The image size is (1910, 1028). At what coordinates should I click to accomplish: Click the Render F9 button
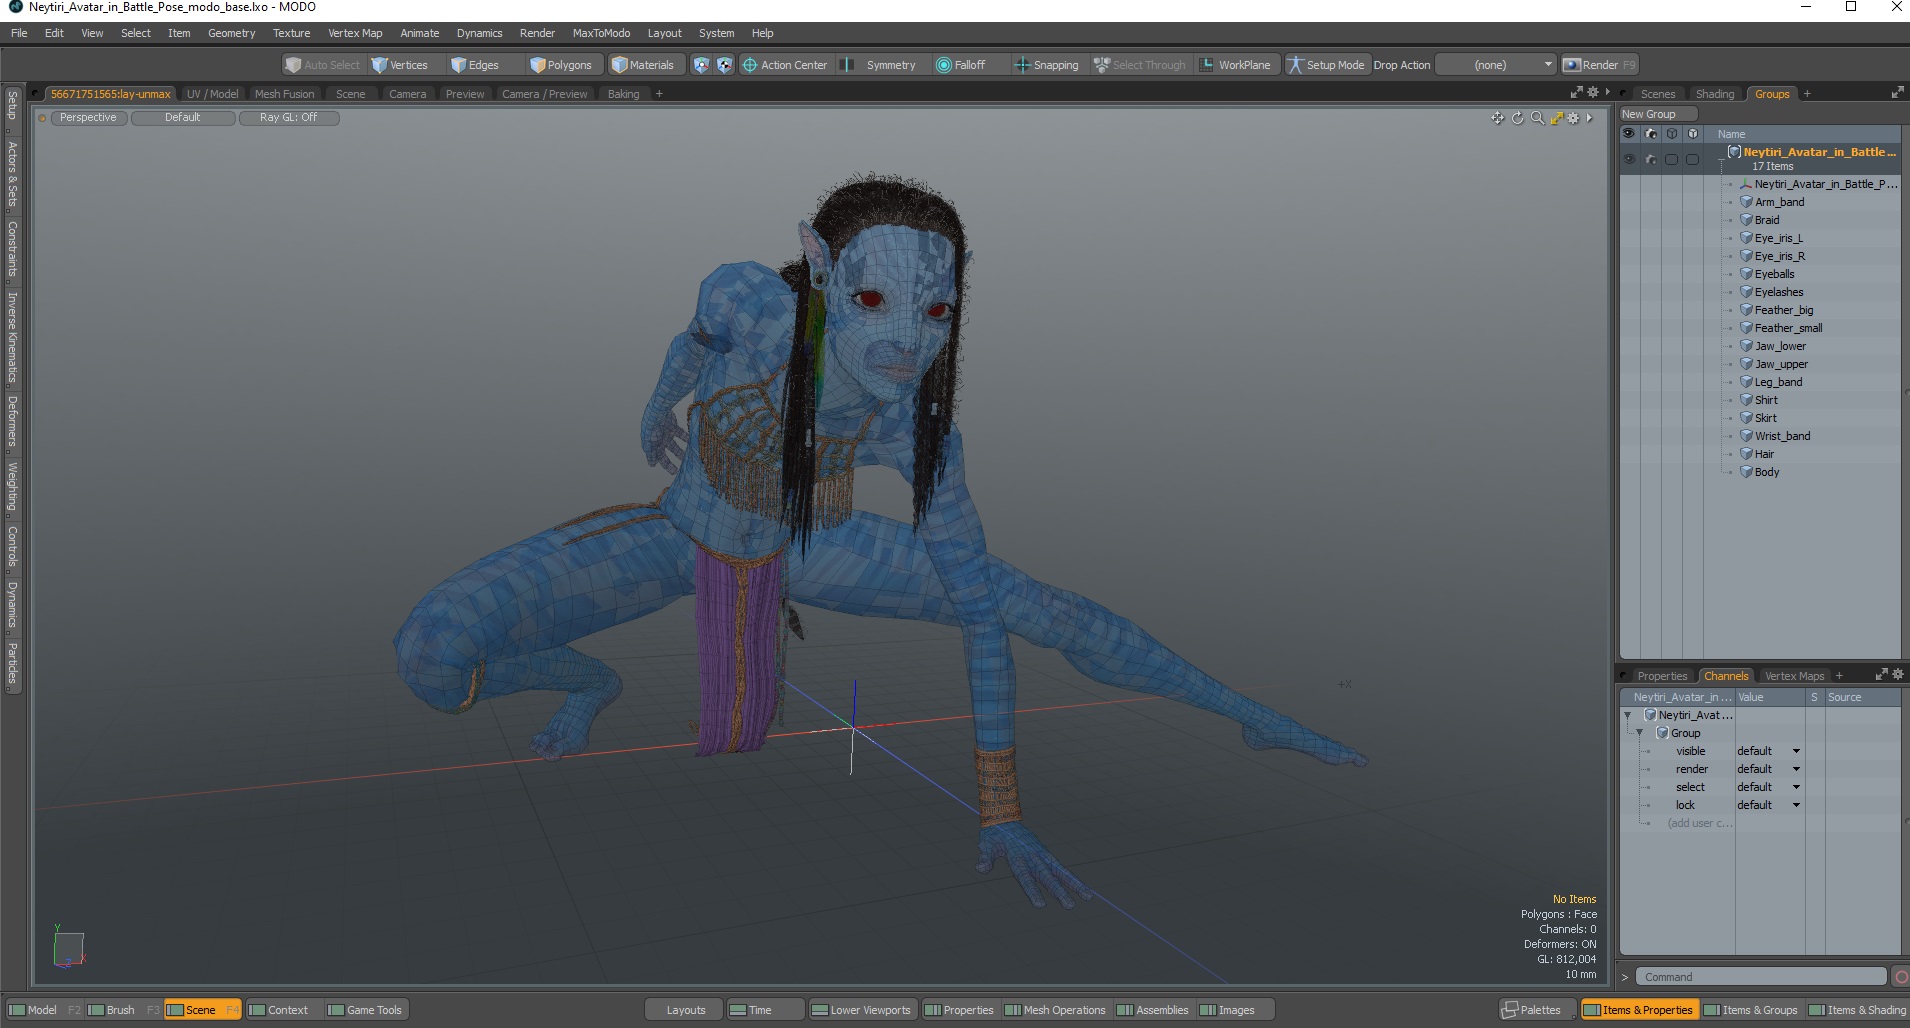(1600, 65)
